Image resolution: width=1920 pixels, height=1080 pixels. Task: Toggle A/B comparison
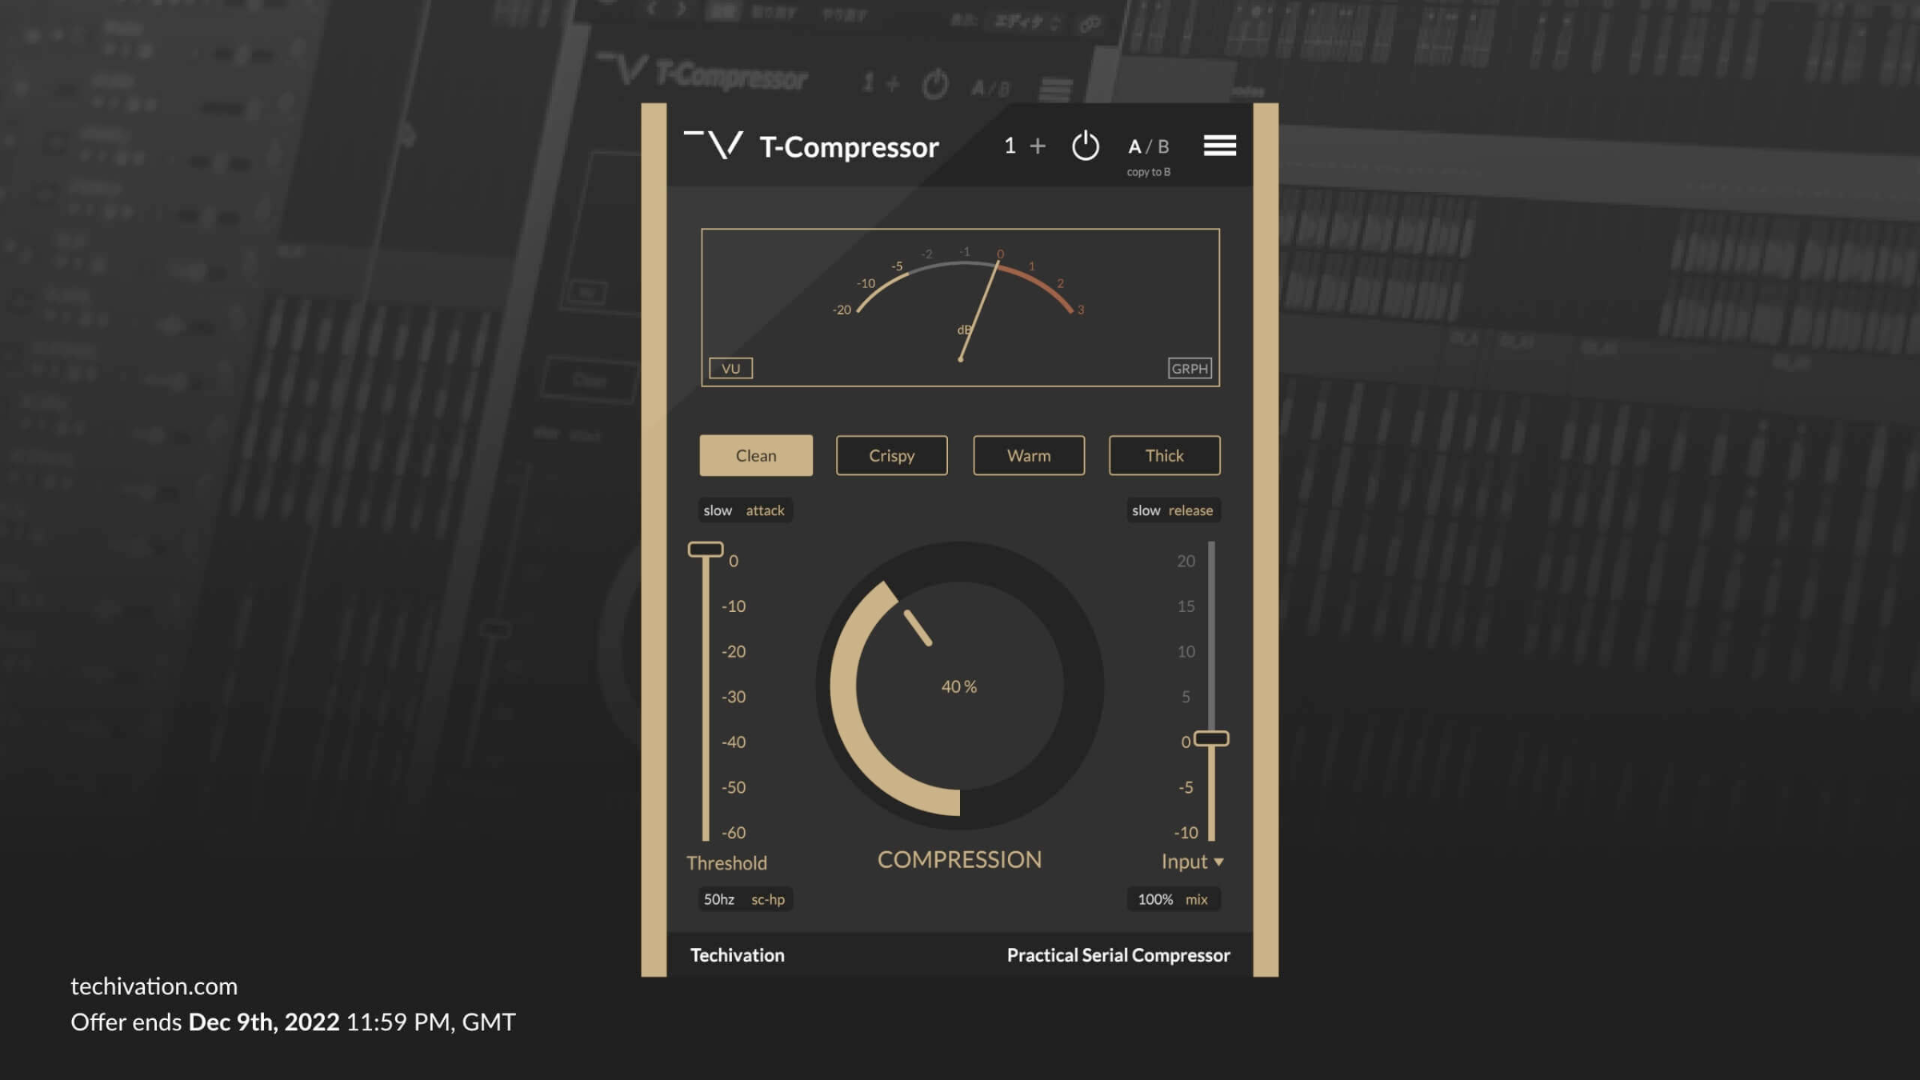pyautogui.click(x=1146, y=145)
